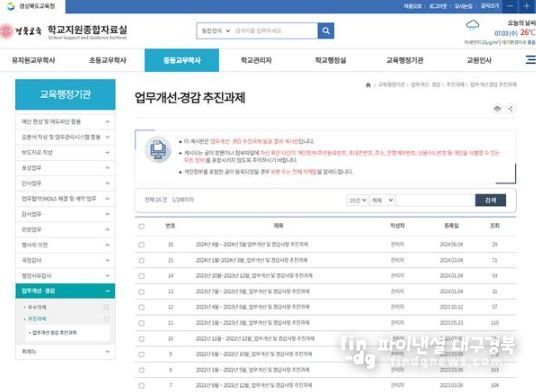Collapse the active 업무개선·경감 sidebar section
This screenshot has width=536, height=392.
65,291
